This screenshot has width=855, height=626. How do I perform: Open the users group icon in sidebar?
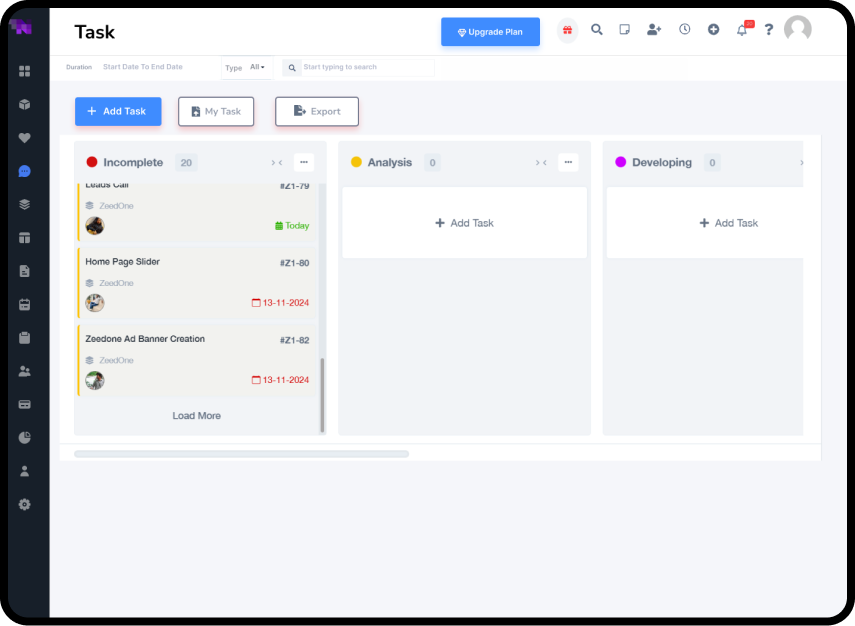tap(25, 371)
